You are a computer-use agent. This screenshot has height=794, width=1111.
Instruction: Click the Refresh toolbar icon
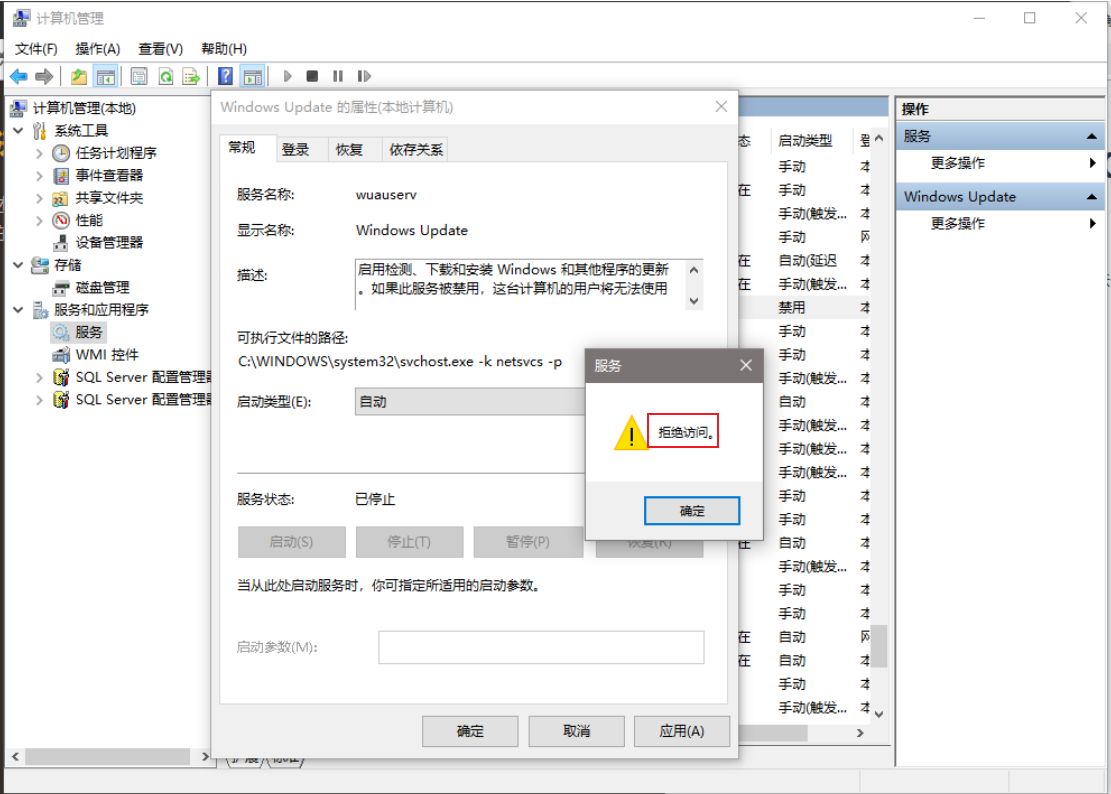(x=165, y=76)
